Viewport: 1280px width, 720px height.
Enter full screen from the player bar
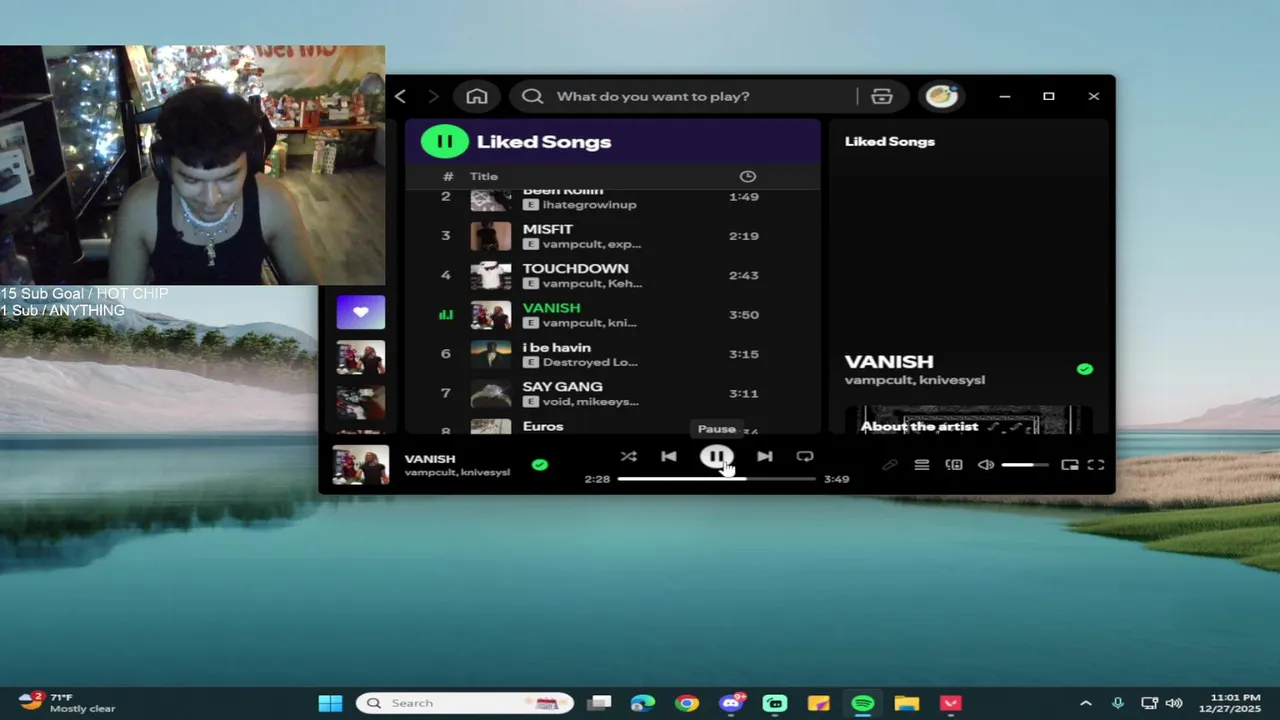(1096, 465)
